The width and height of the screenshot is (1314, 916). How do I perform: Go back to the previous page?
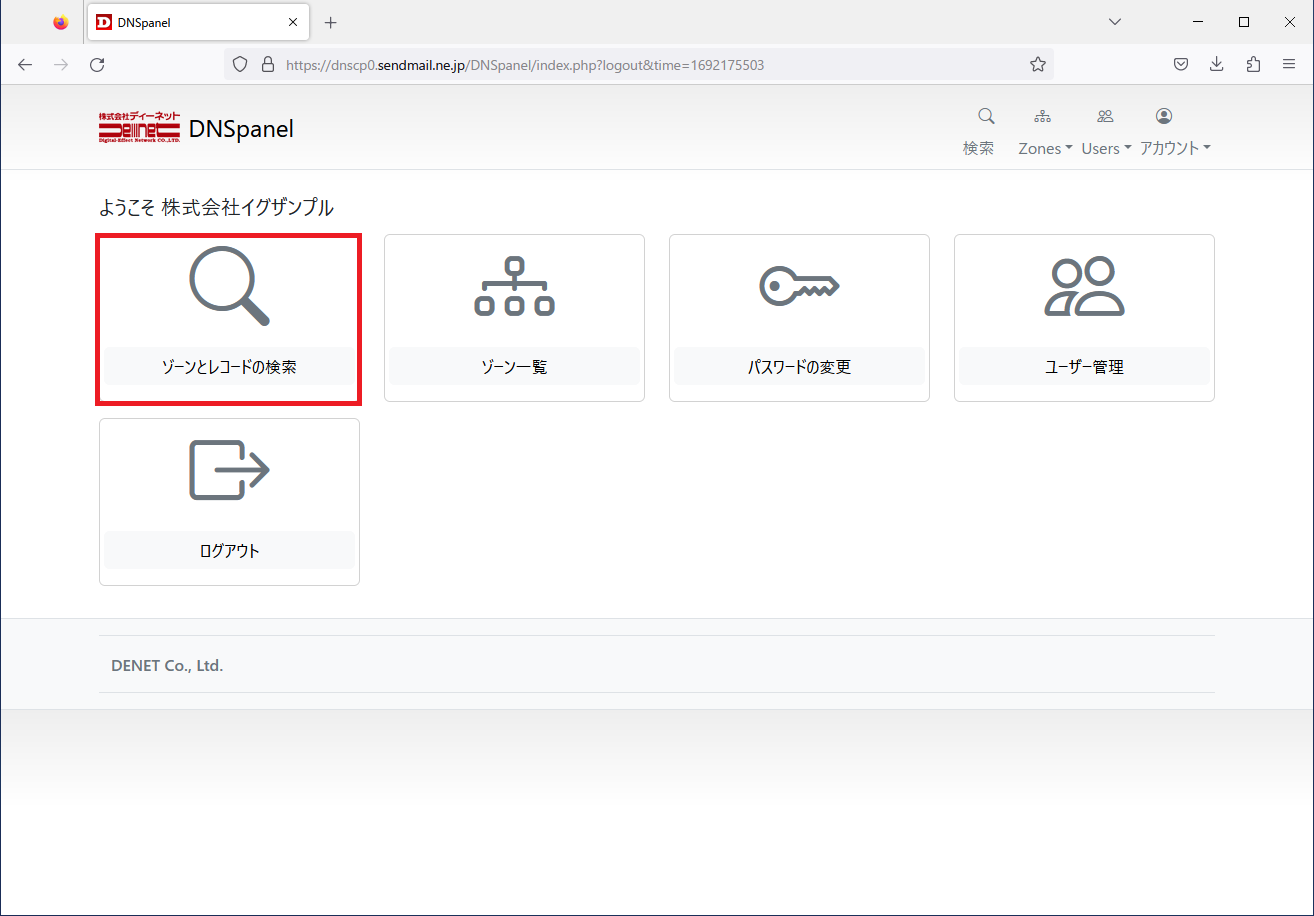click(x=25, y=64)
